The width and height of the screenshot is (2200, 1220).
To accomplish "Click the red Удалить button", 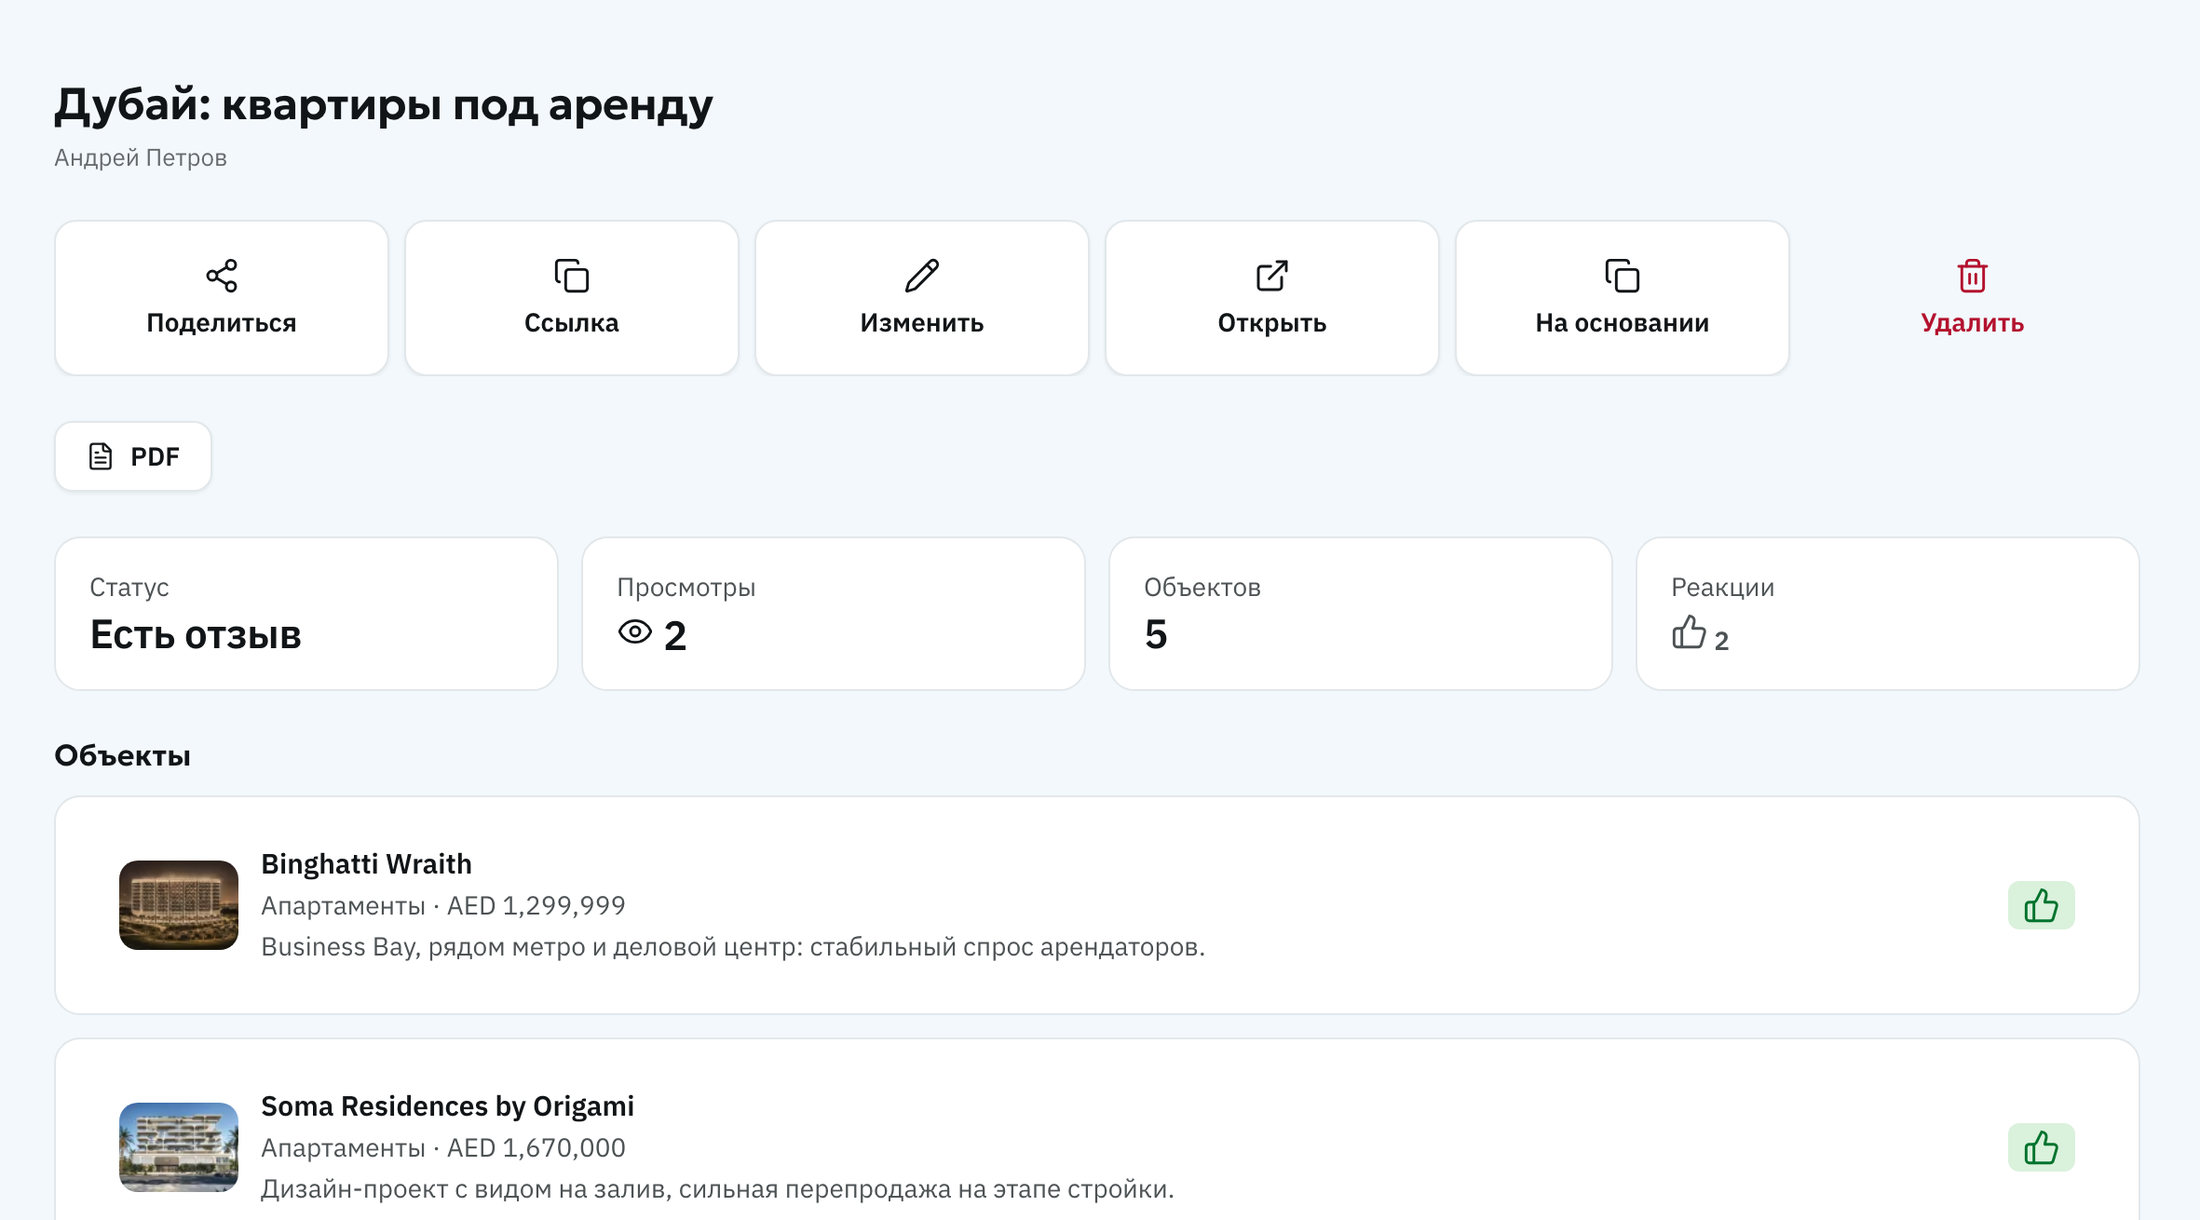I will 1971,298.
